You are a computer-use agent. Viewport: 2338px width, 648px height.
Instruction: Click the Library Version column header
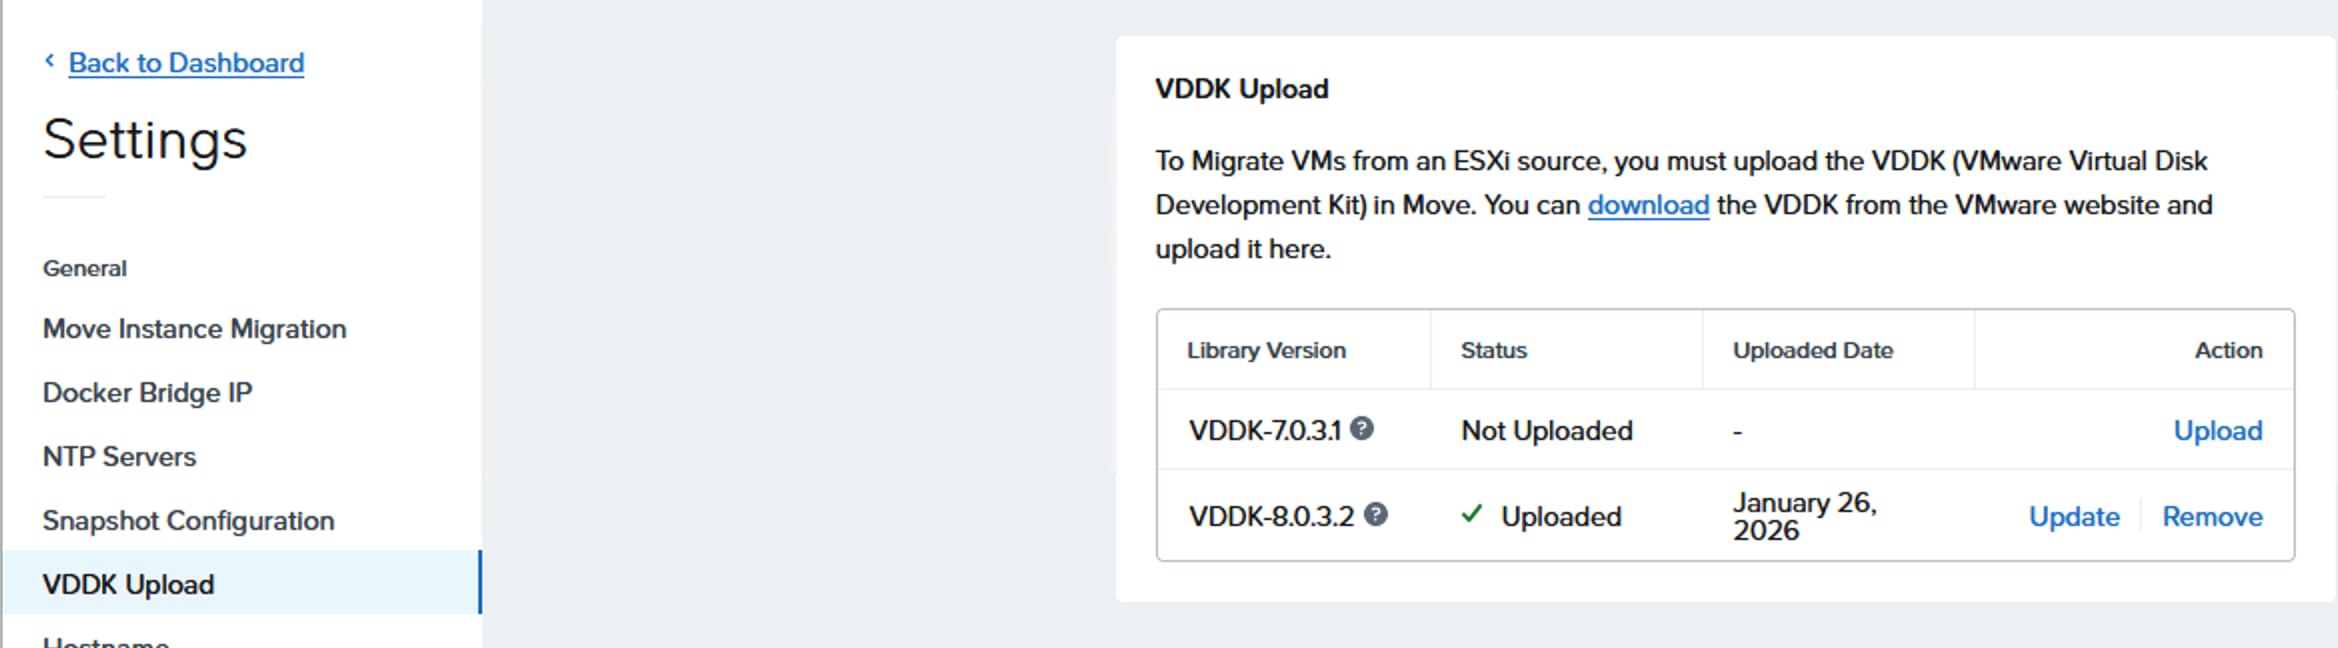point(1266,351)
